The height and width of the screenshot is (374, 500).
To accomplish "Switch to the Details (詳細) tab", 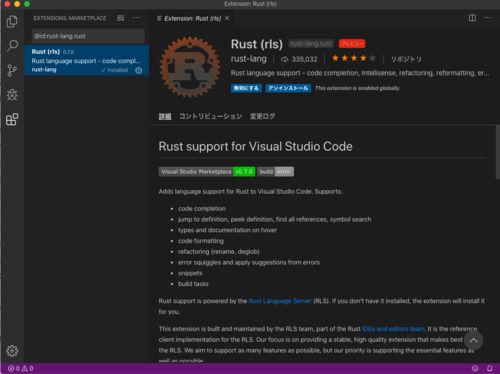I will click(x=165, y=116).
